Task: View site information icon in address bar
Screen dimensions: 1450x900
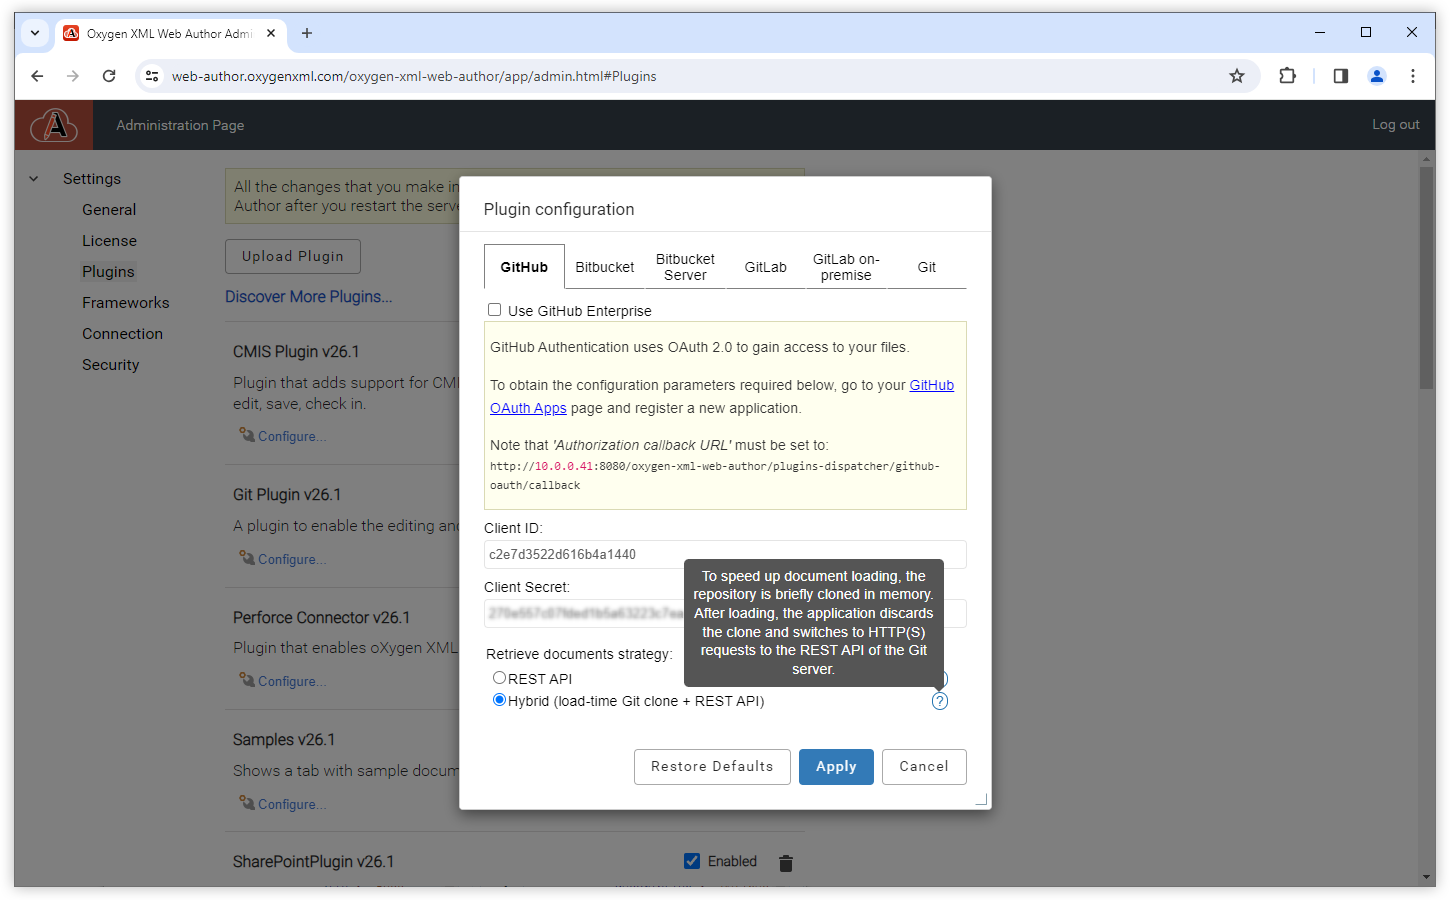Action: 152,76
